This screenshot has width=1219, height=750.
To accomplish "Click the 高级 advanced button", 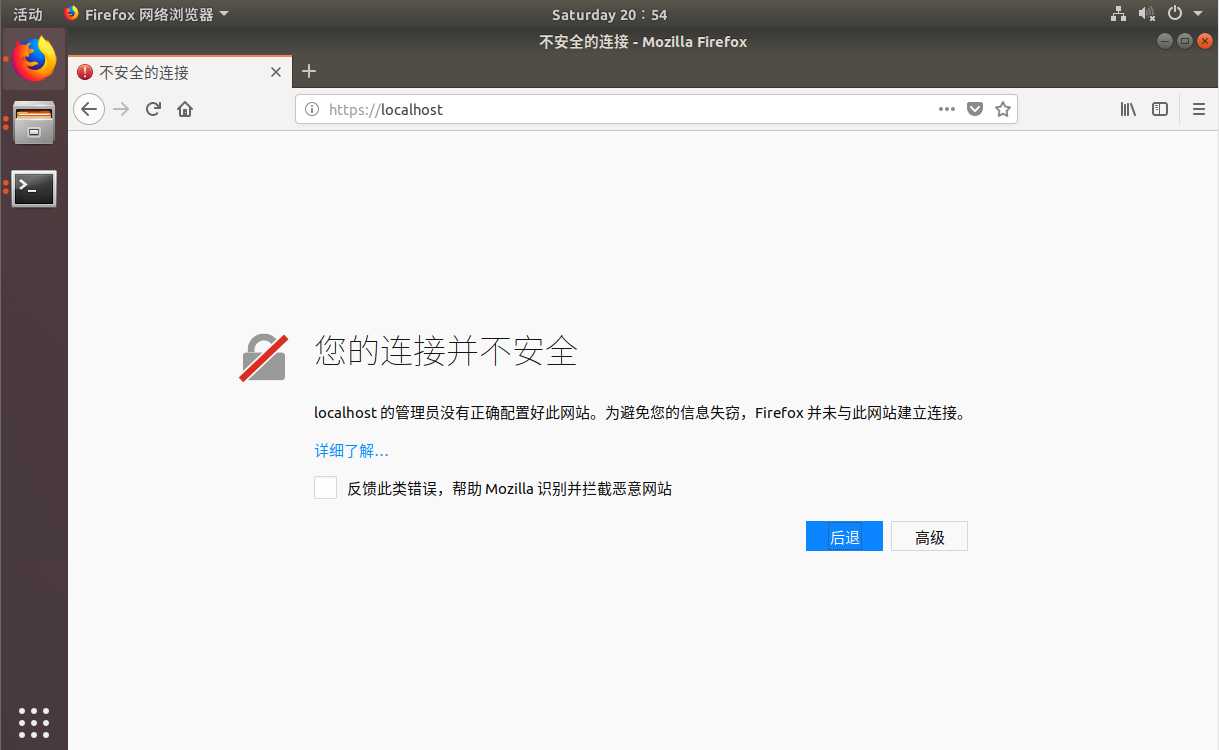I will pos(929,536).
